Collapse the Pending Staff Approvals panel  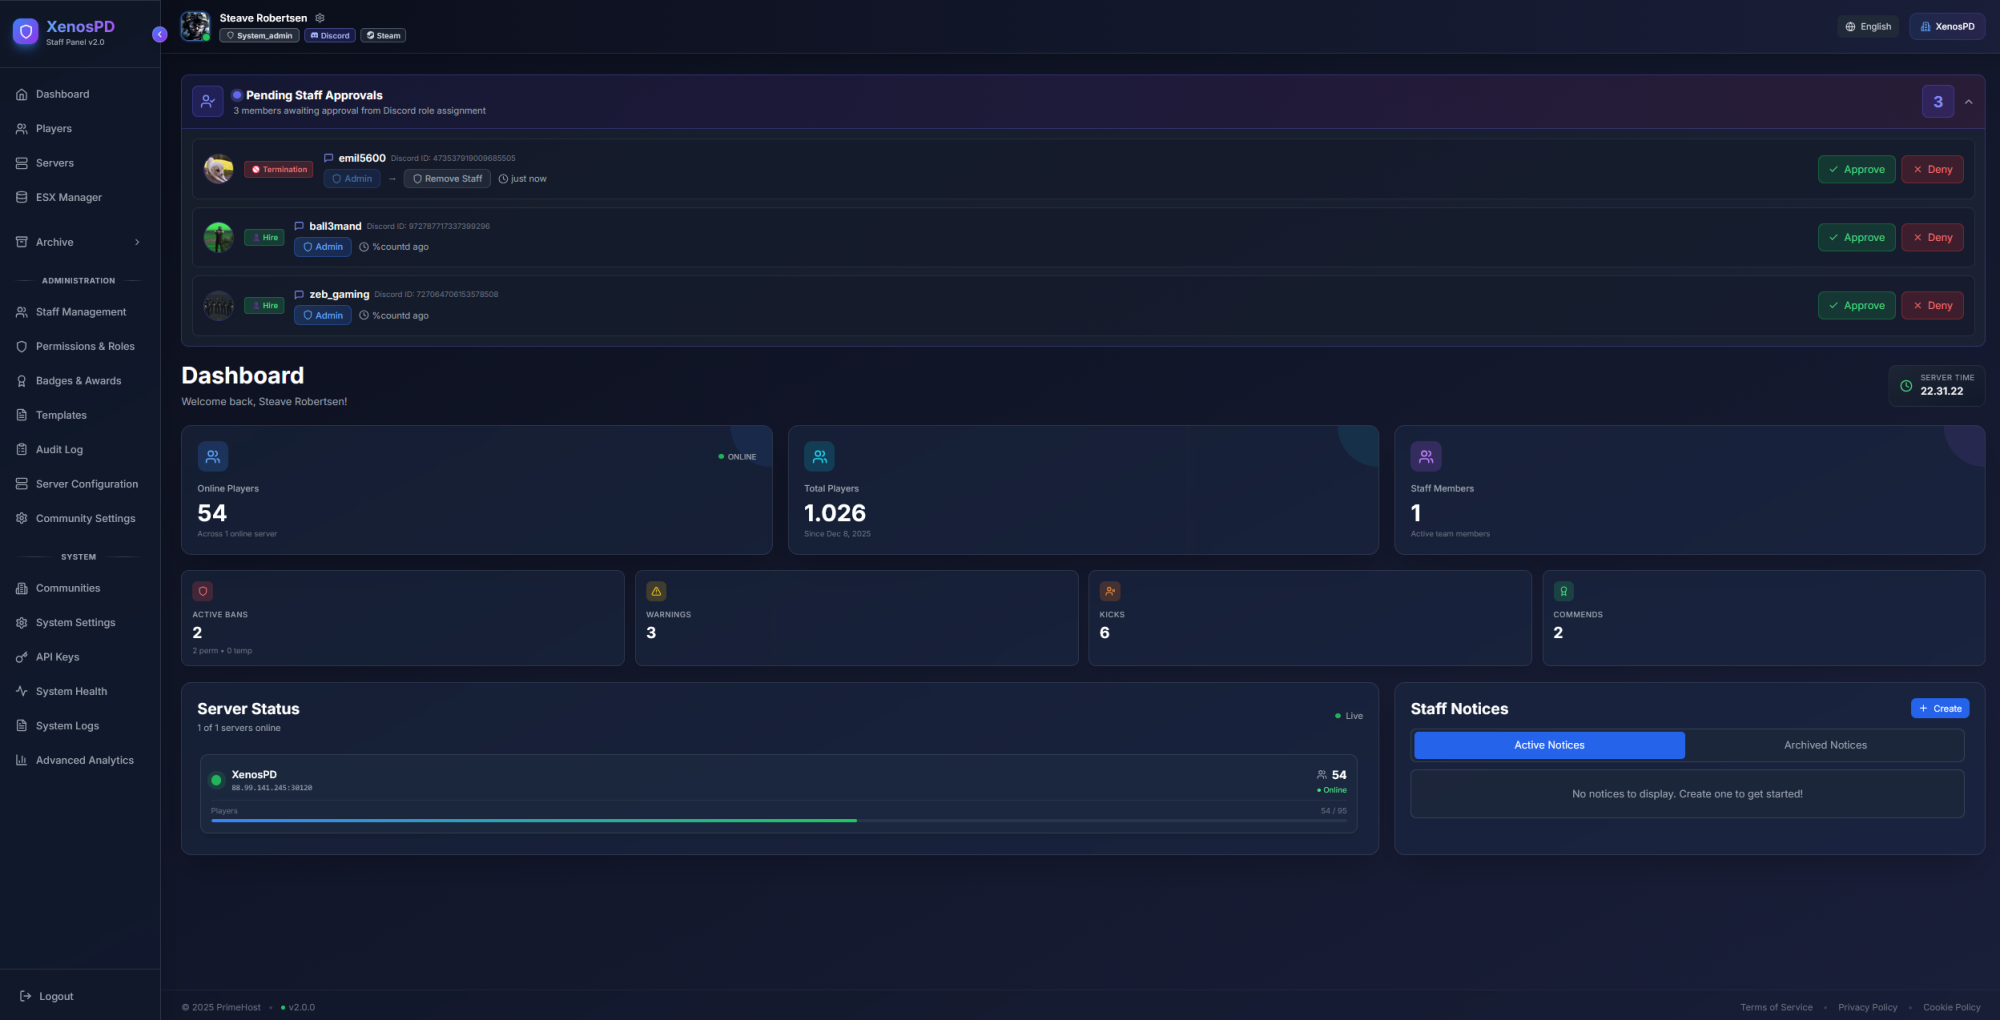click(x=1968, y=102)
